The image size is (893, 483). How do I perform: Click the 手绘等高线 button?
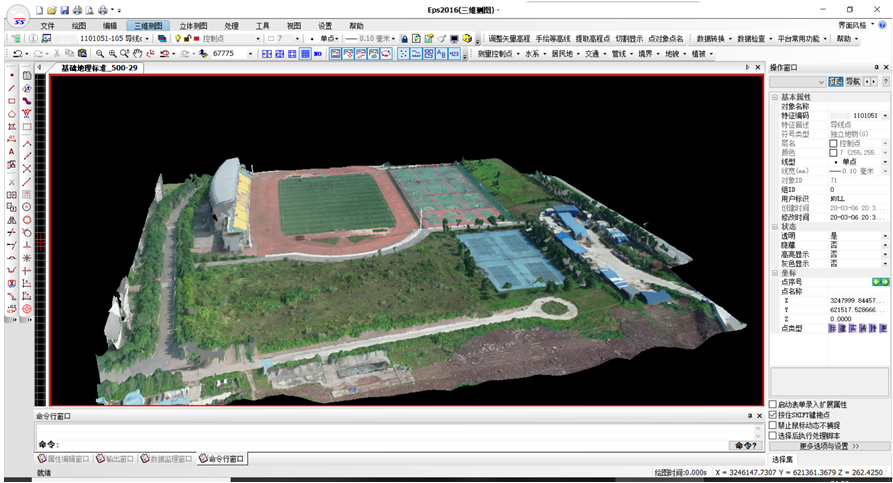(x=552, y=39)
